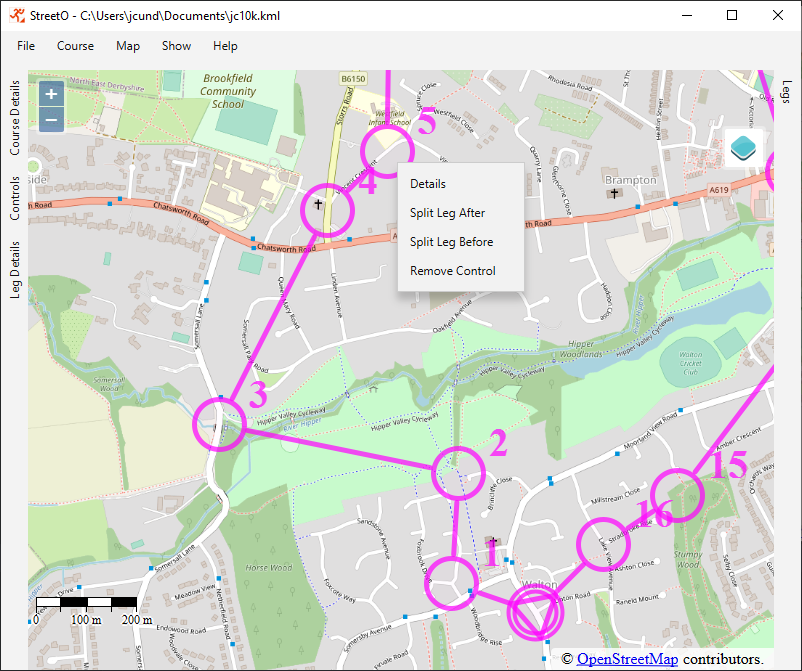Open the Course menu
This screenshot has width=802, height=671.
(x=75, y=46)
